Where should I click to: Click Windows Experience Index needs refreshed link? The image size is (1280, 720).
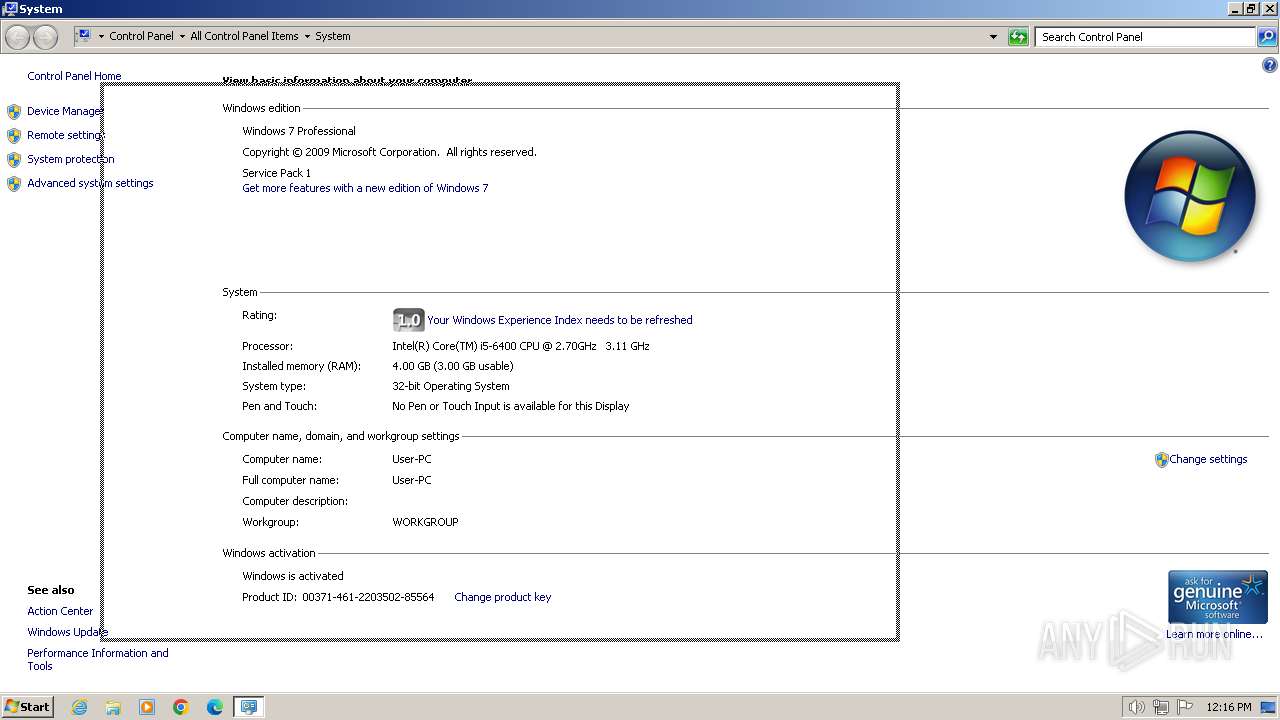pyautogui.click(x=560, y=320)
